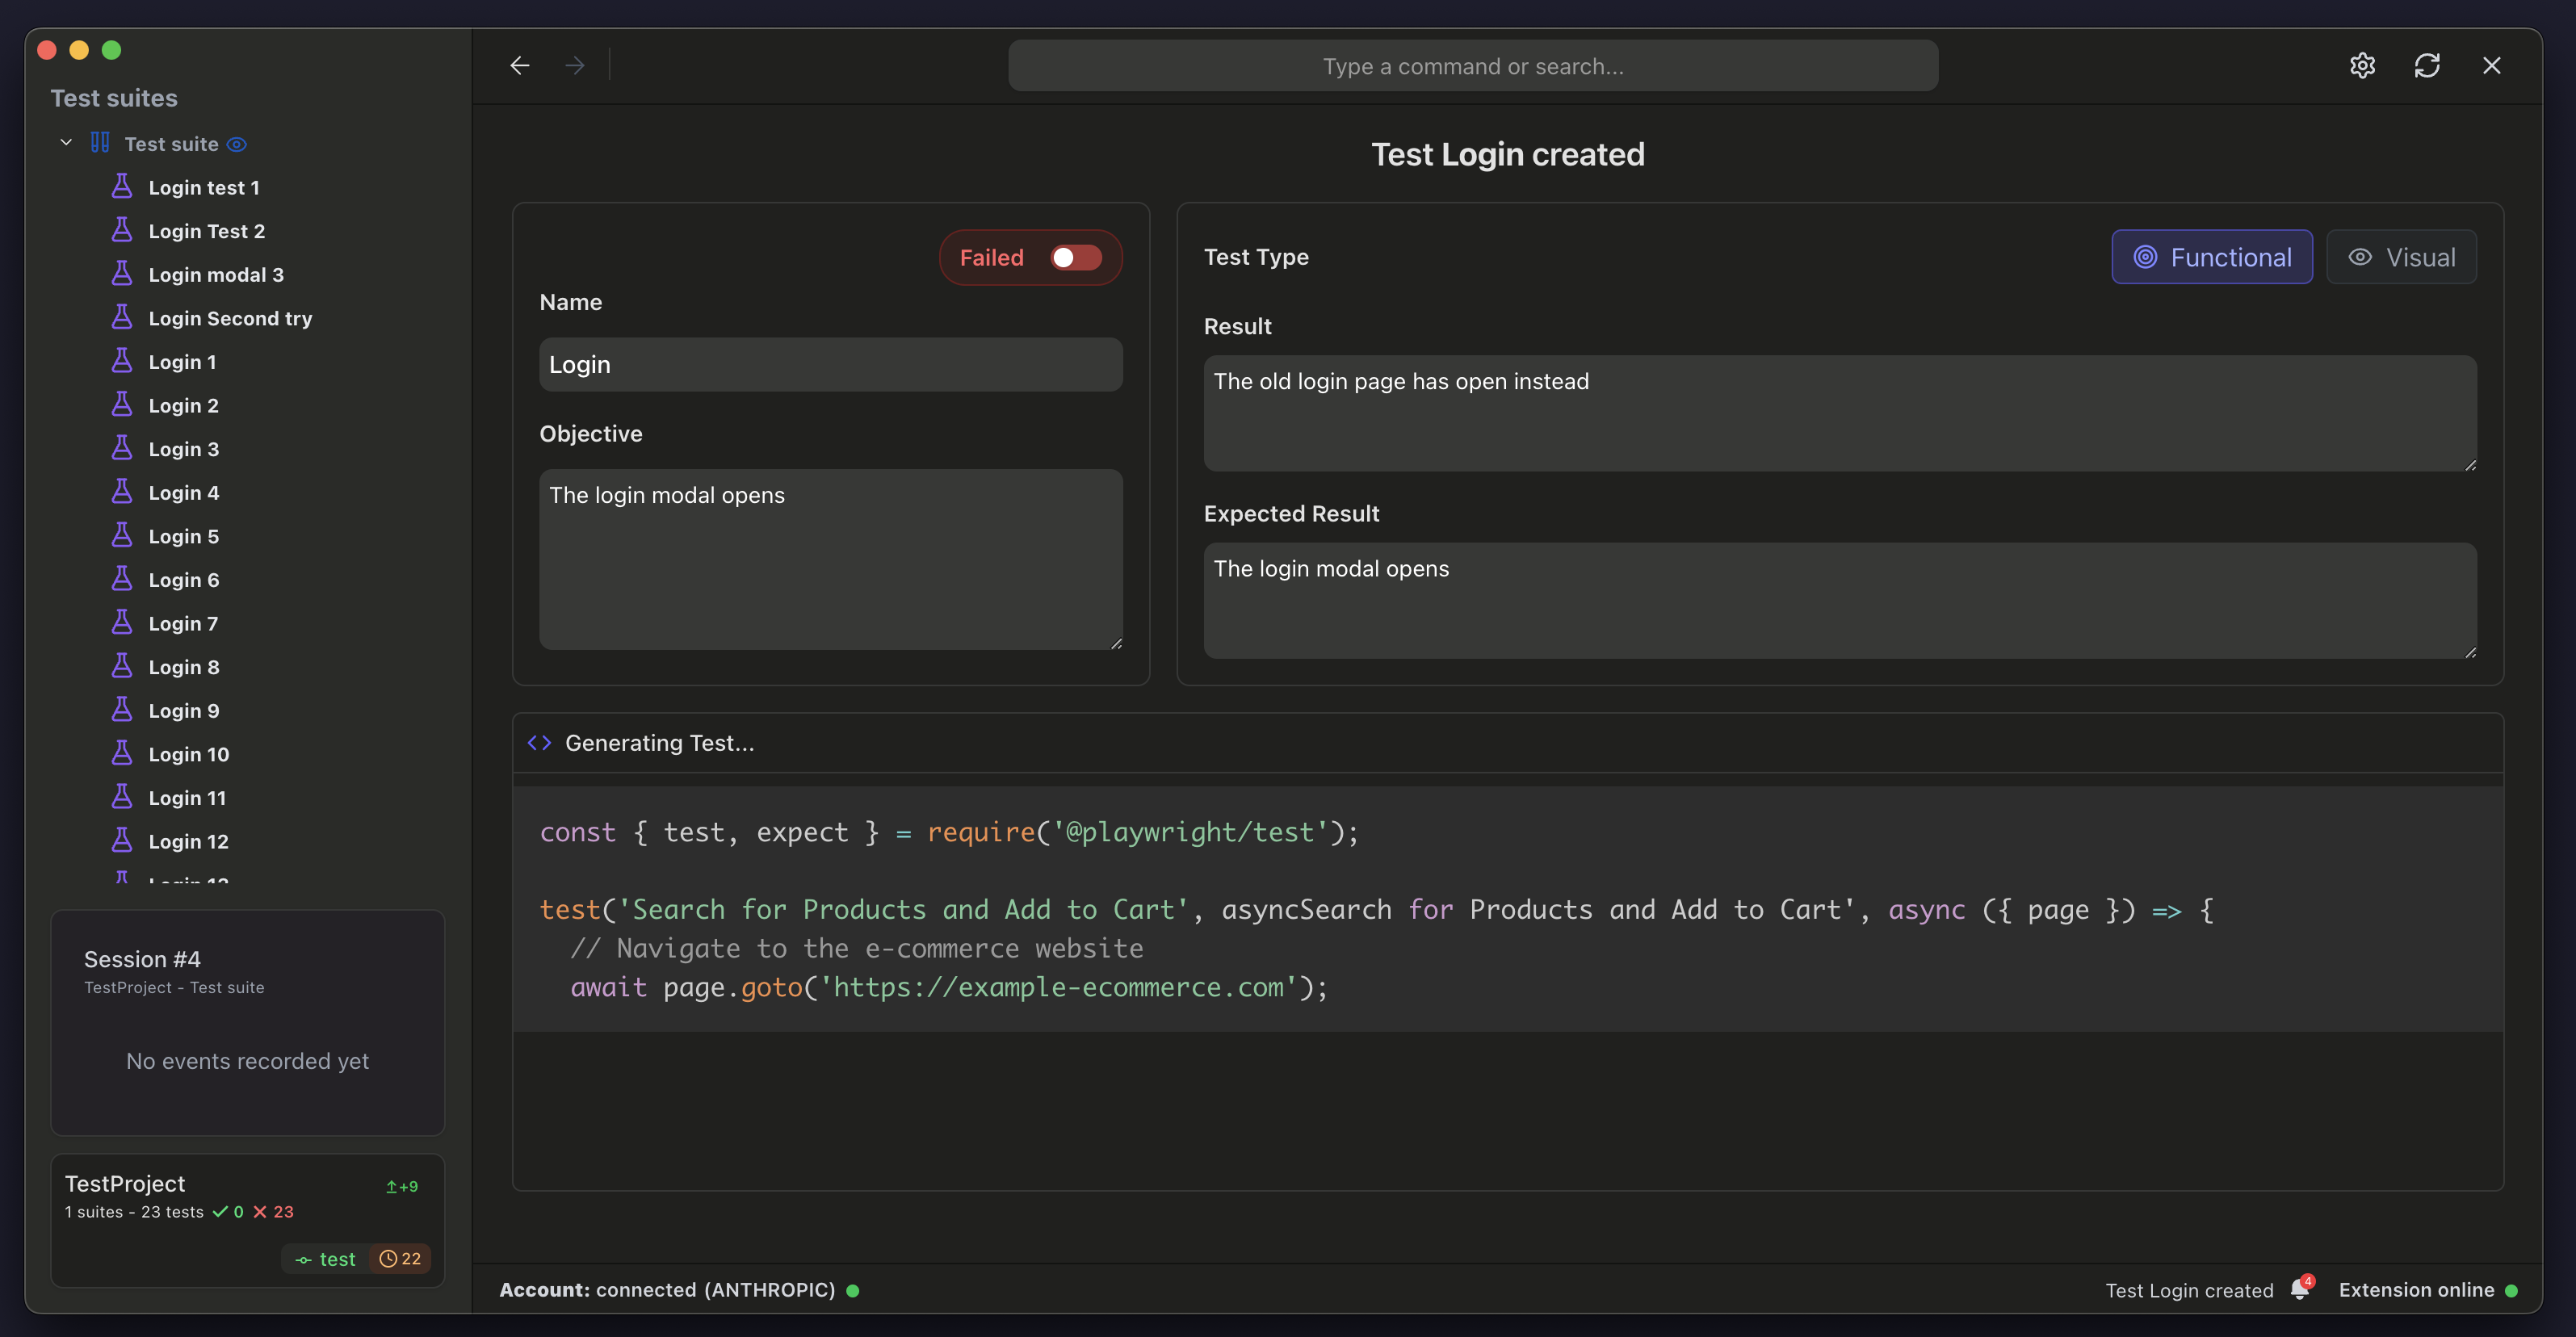
Task: Open Login modal 3 test
Action: coord(216,275)
